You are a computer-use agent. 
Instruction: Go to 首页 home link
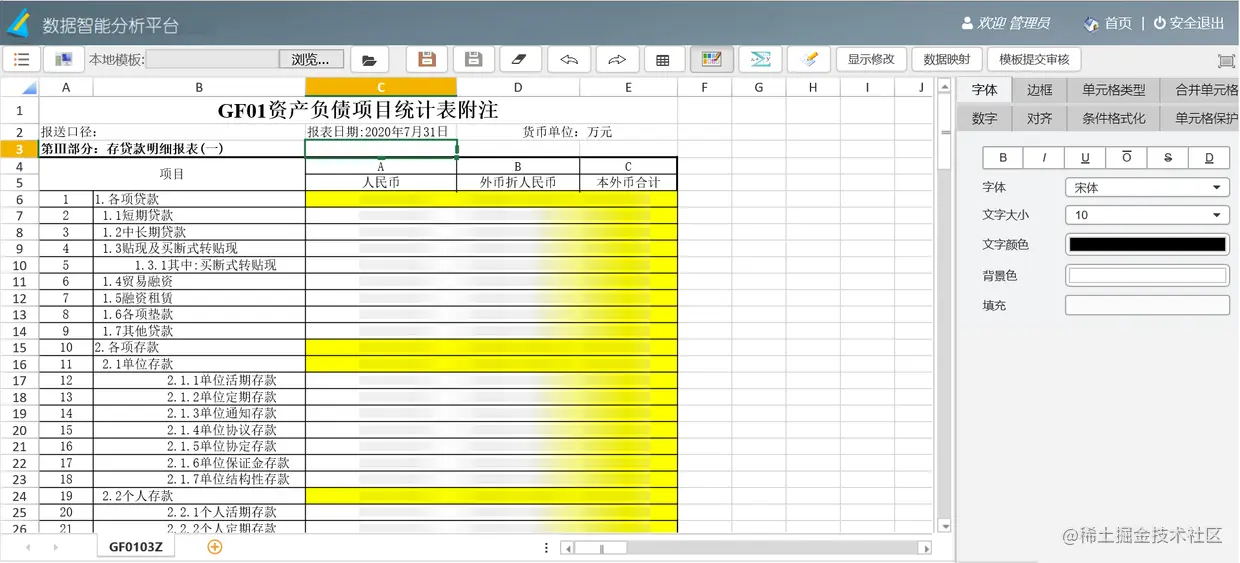click(x=1108, y=23)
